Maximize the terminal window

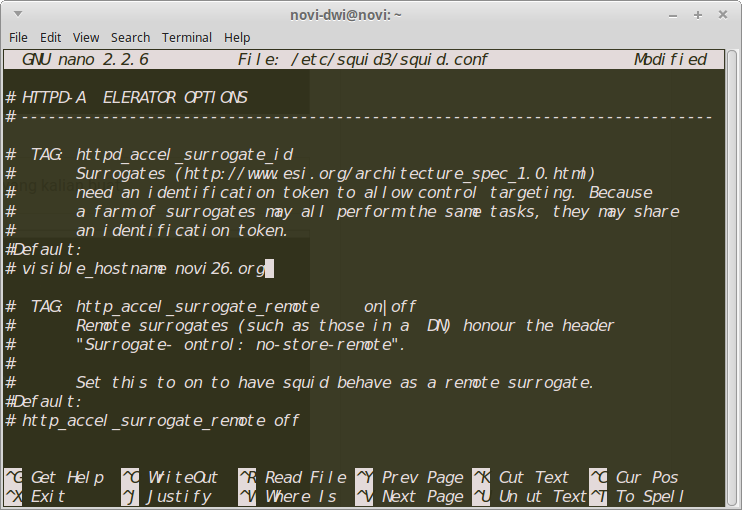[x=698, y=15]
